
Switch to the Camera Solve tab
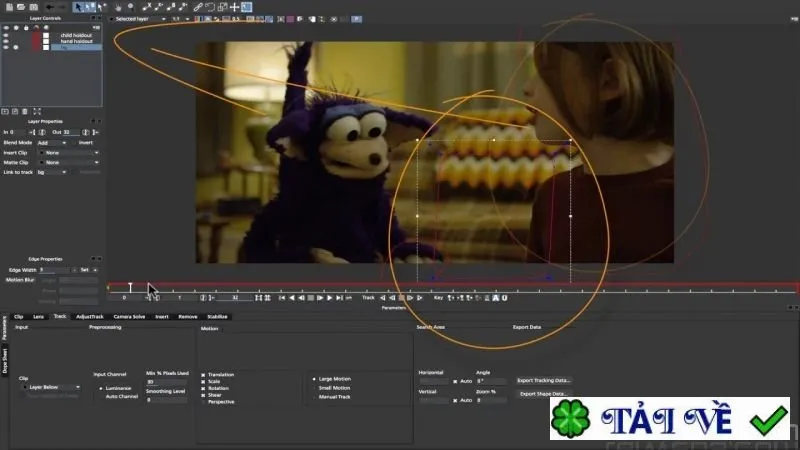click(129, 317)
